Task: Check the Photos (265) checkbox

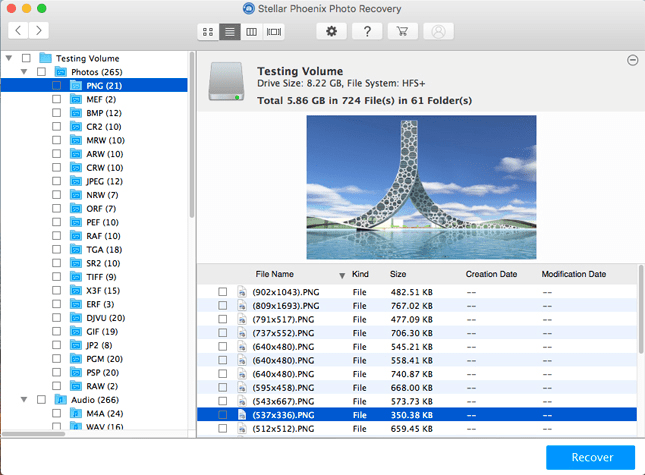Action: point(42,72)
